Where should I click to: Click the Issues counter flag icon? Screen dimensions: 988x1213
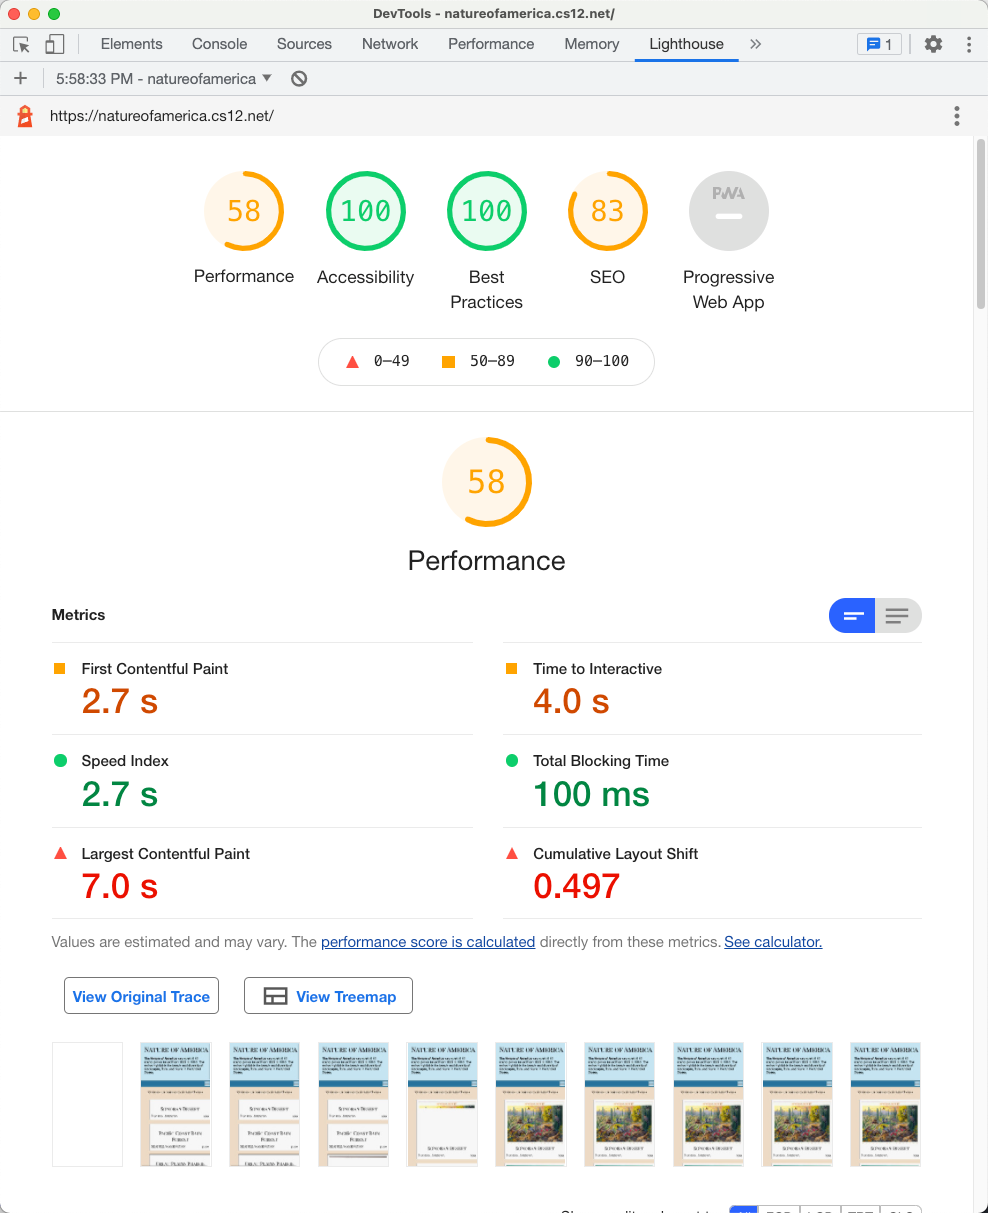879,44
